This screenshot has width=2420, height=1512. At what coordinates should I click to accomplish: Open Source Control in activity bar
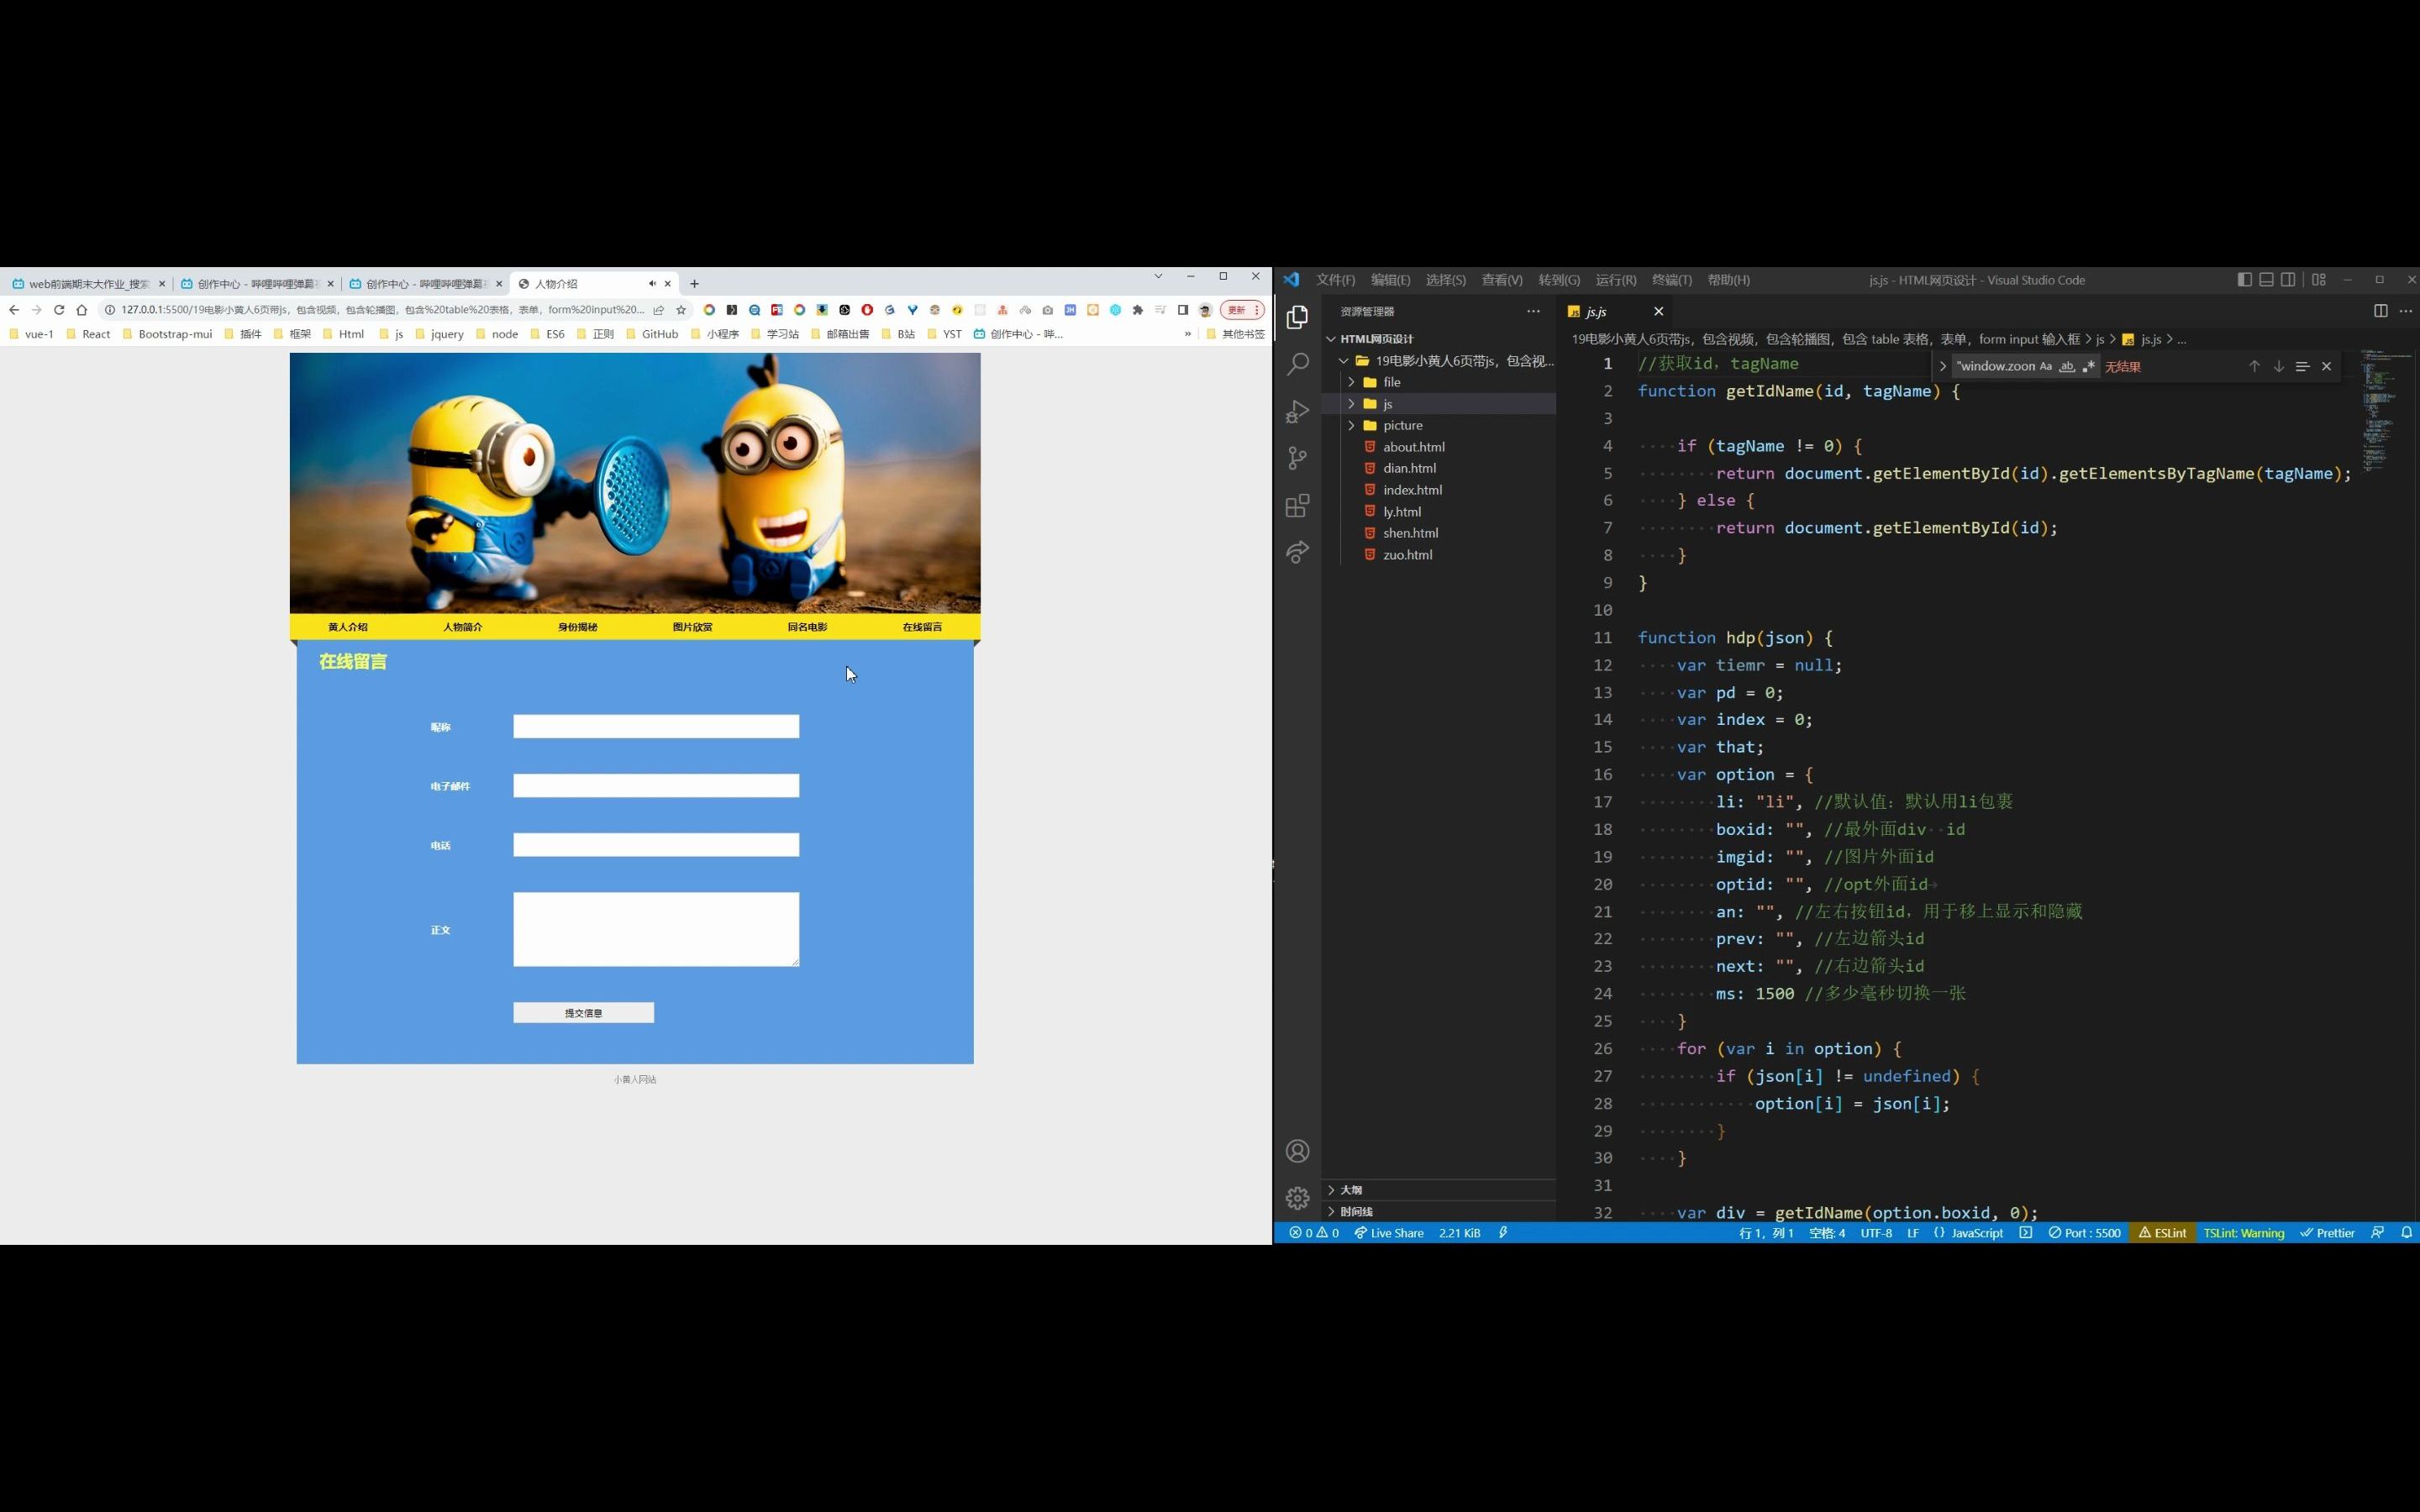[1297, 458]
